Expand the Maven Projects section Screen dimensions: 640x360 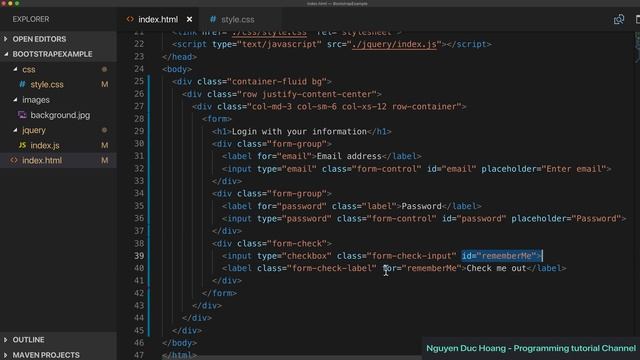click(58, 355)
